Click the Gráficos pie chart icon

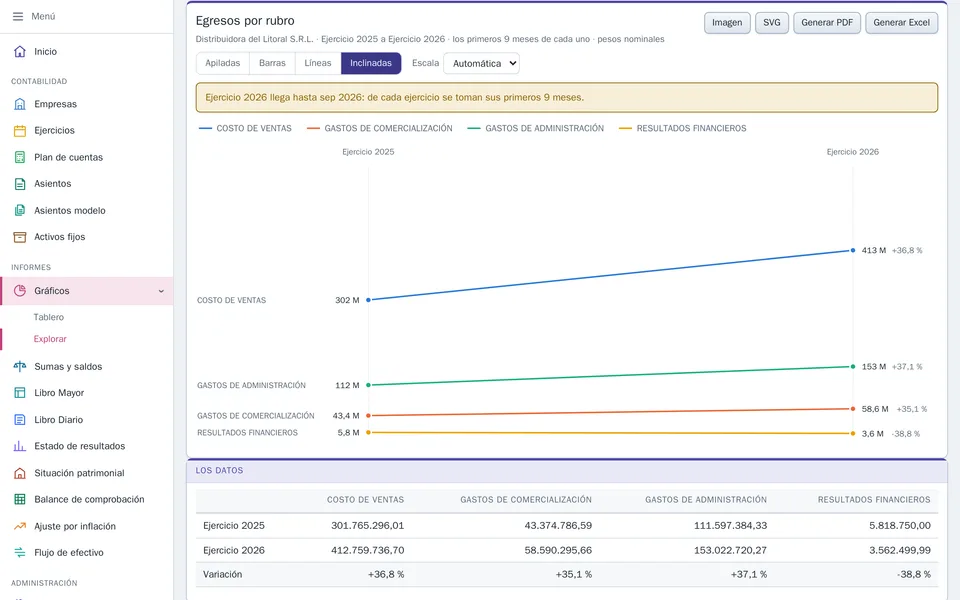20,291
